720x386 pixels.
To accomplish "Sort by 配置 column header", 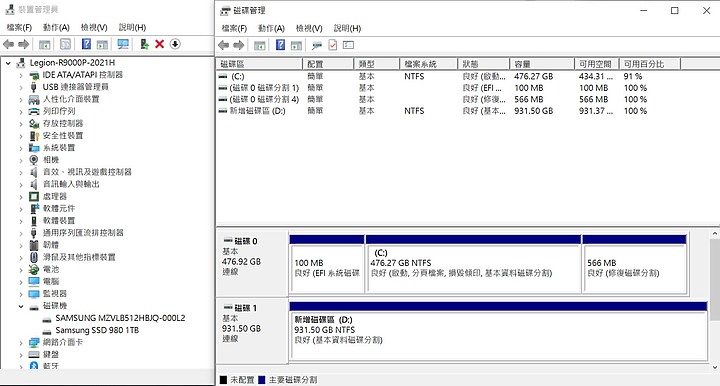I will point(328,64).
